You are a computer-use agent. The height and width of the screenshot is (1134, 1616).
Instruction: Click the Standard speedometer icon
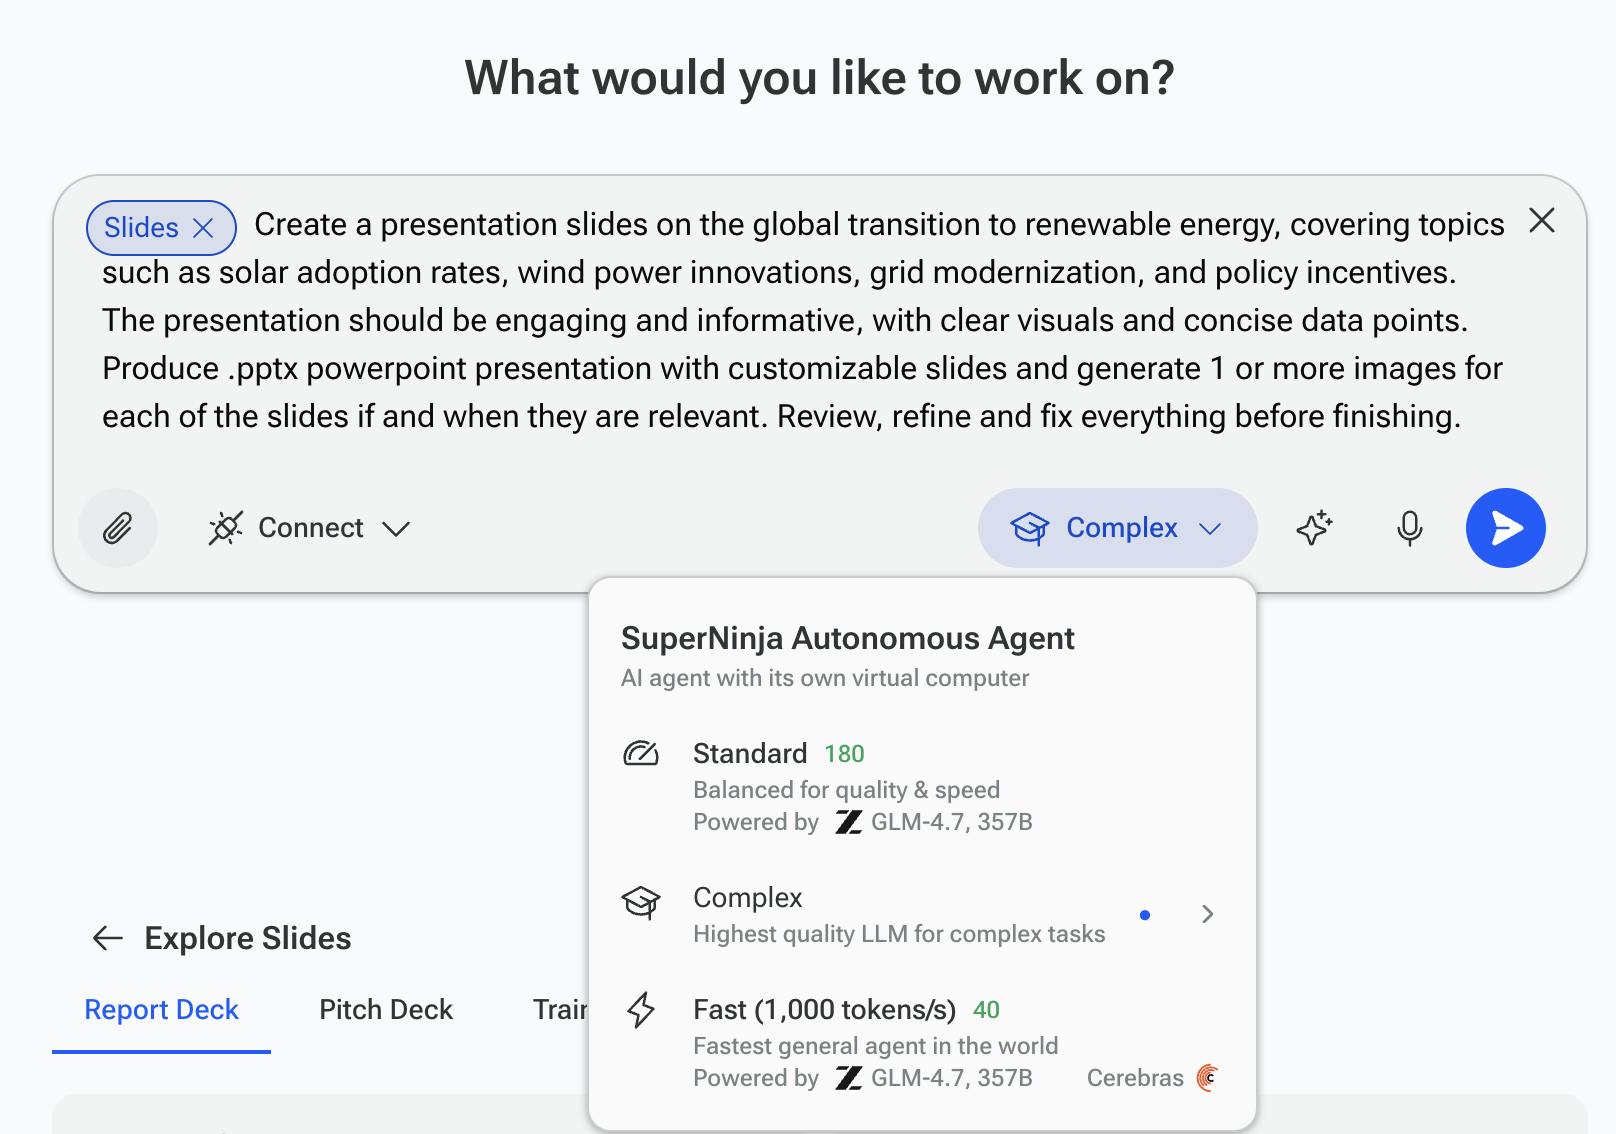click(x=641, y=753)
